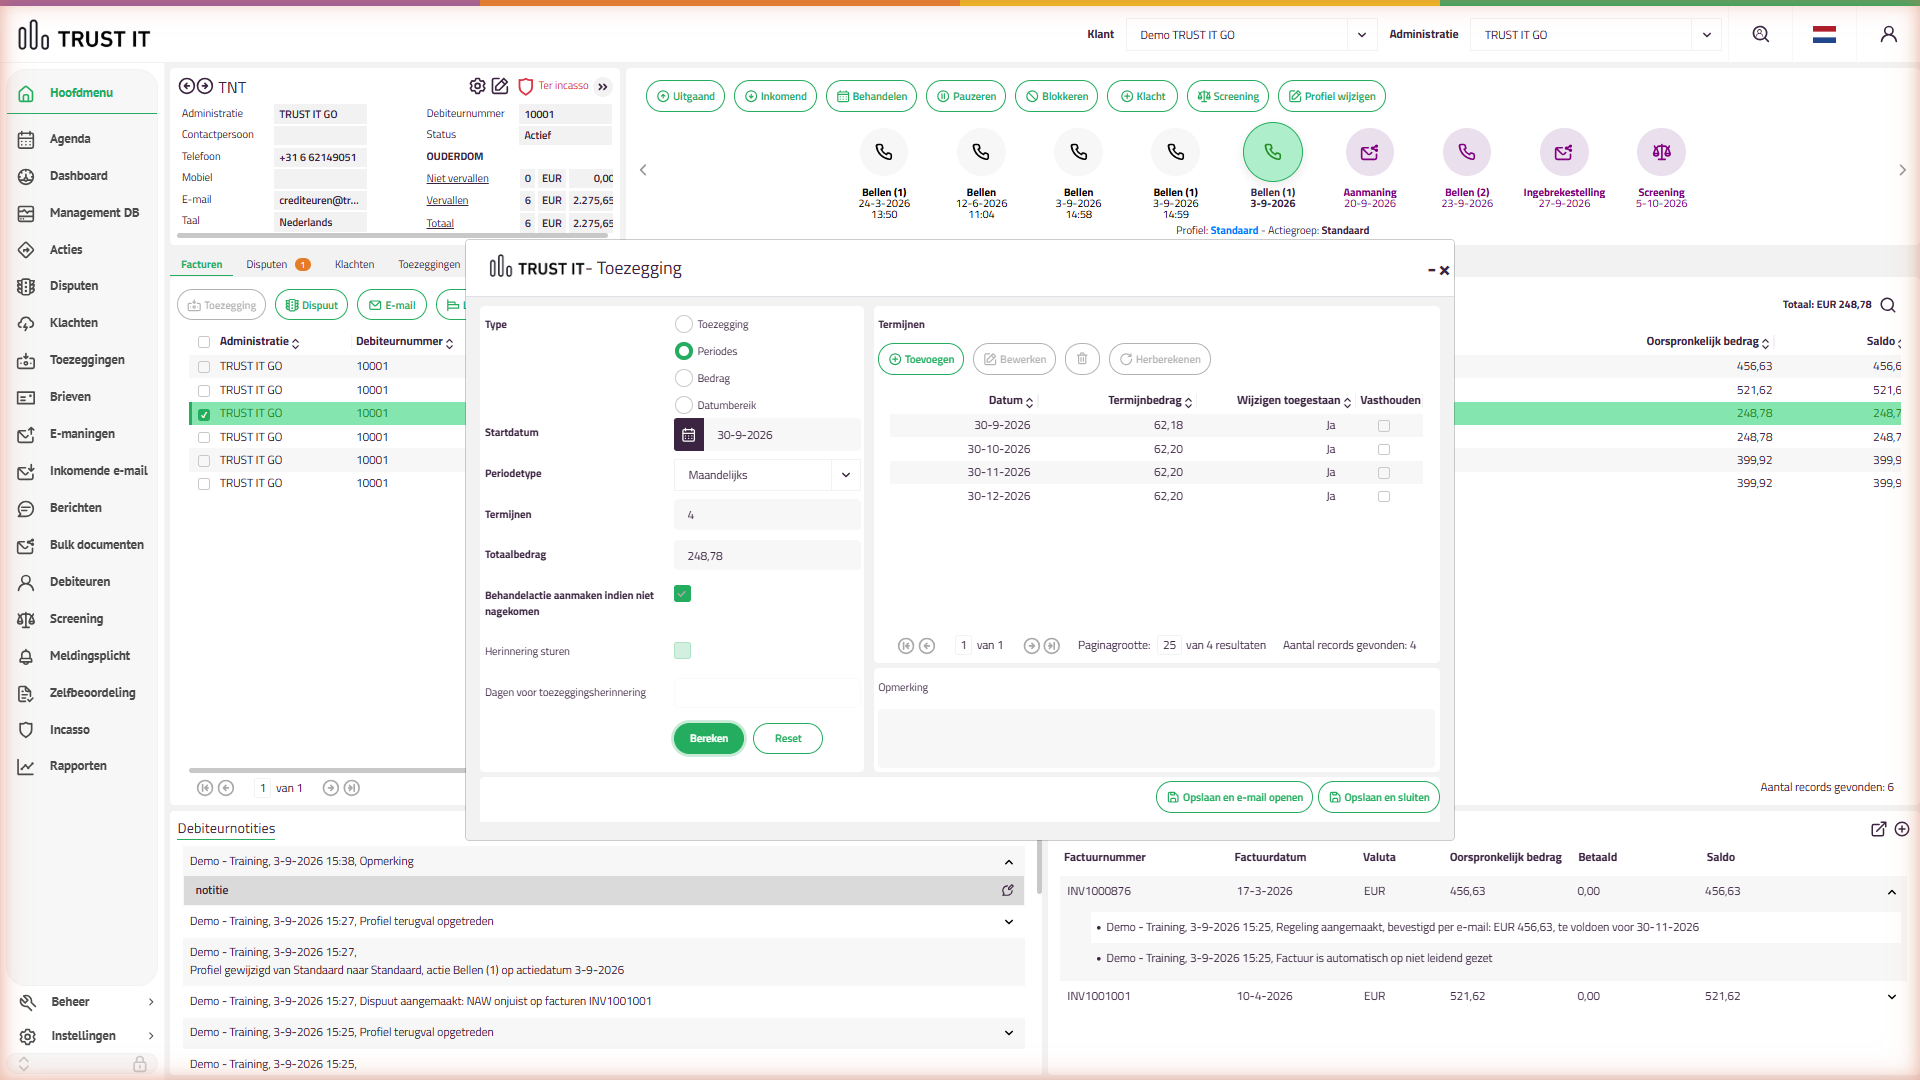This screenshot has height=1080, width=1920.
Task: Check Vasthouden for the 30-9-2026 term
Action: pos(1384,426)
